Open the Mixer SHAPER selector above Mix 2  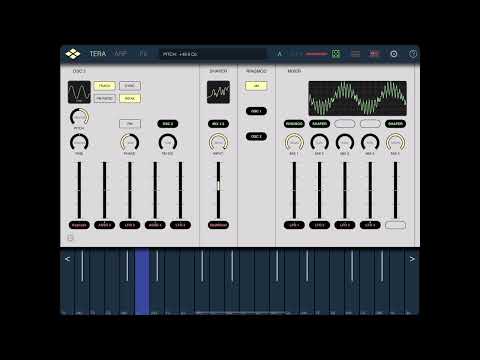click(x=319, y=124)
